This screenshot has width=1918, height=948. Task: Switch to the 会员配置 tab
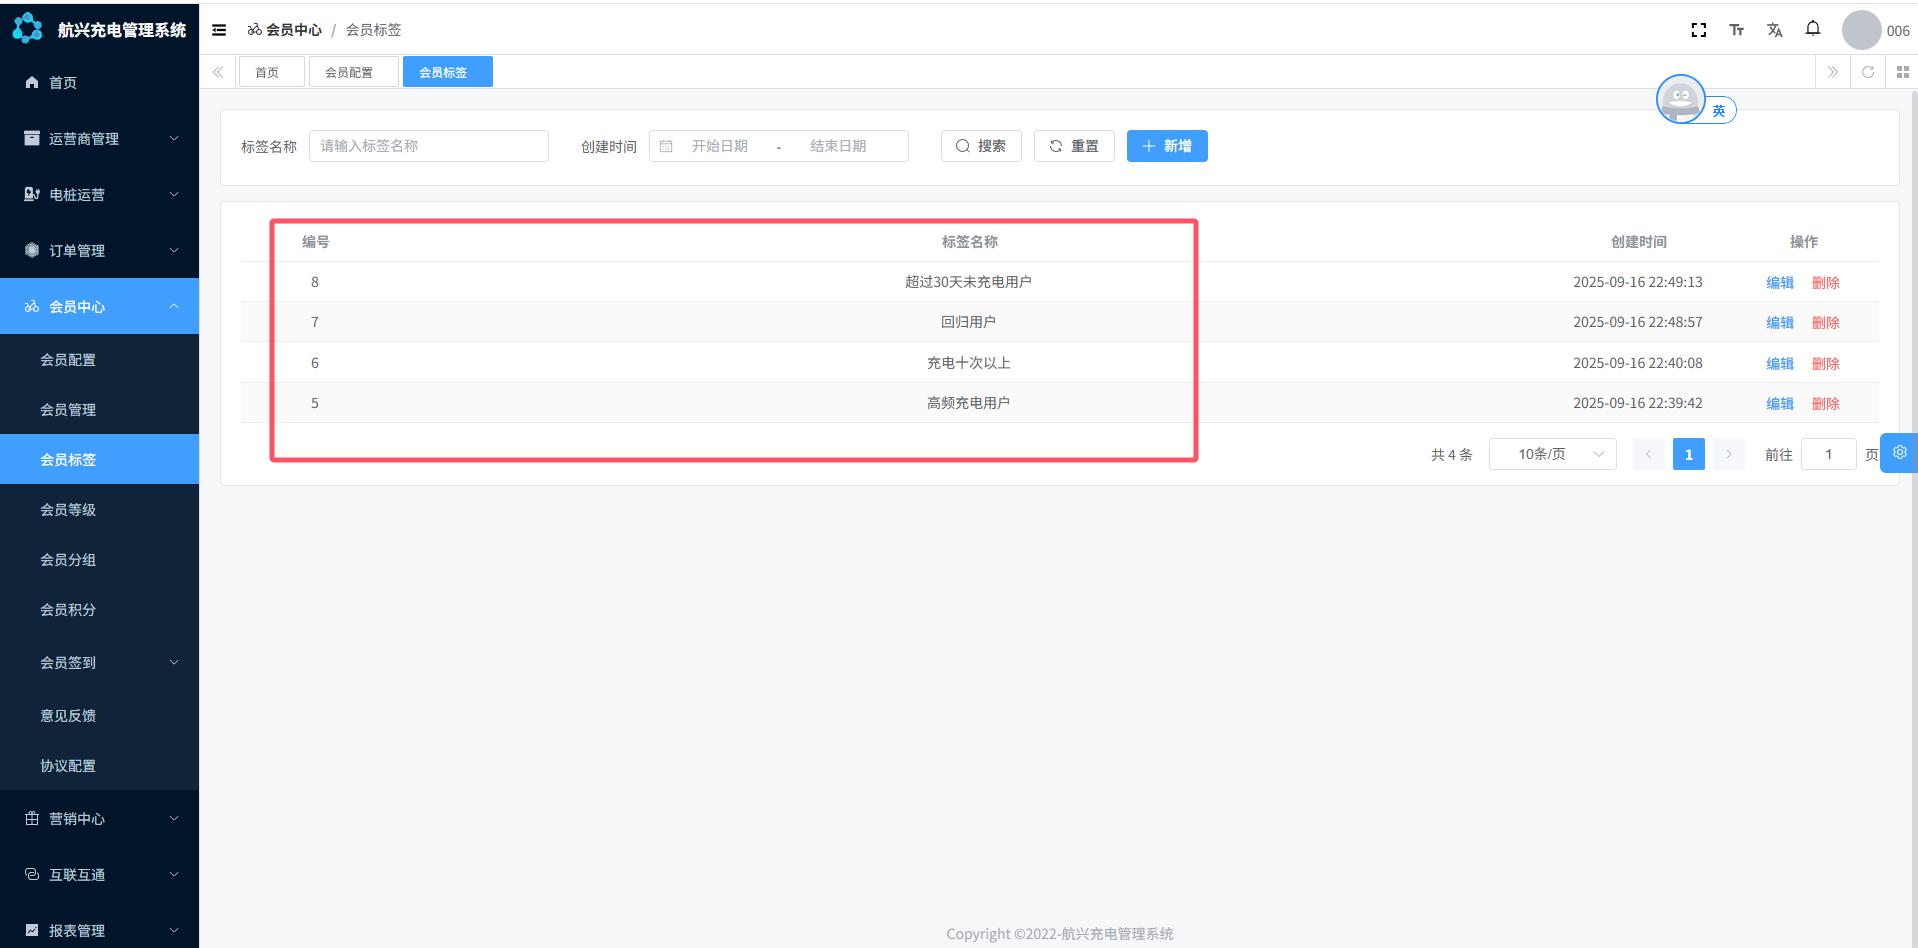[349, 72]
